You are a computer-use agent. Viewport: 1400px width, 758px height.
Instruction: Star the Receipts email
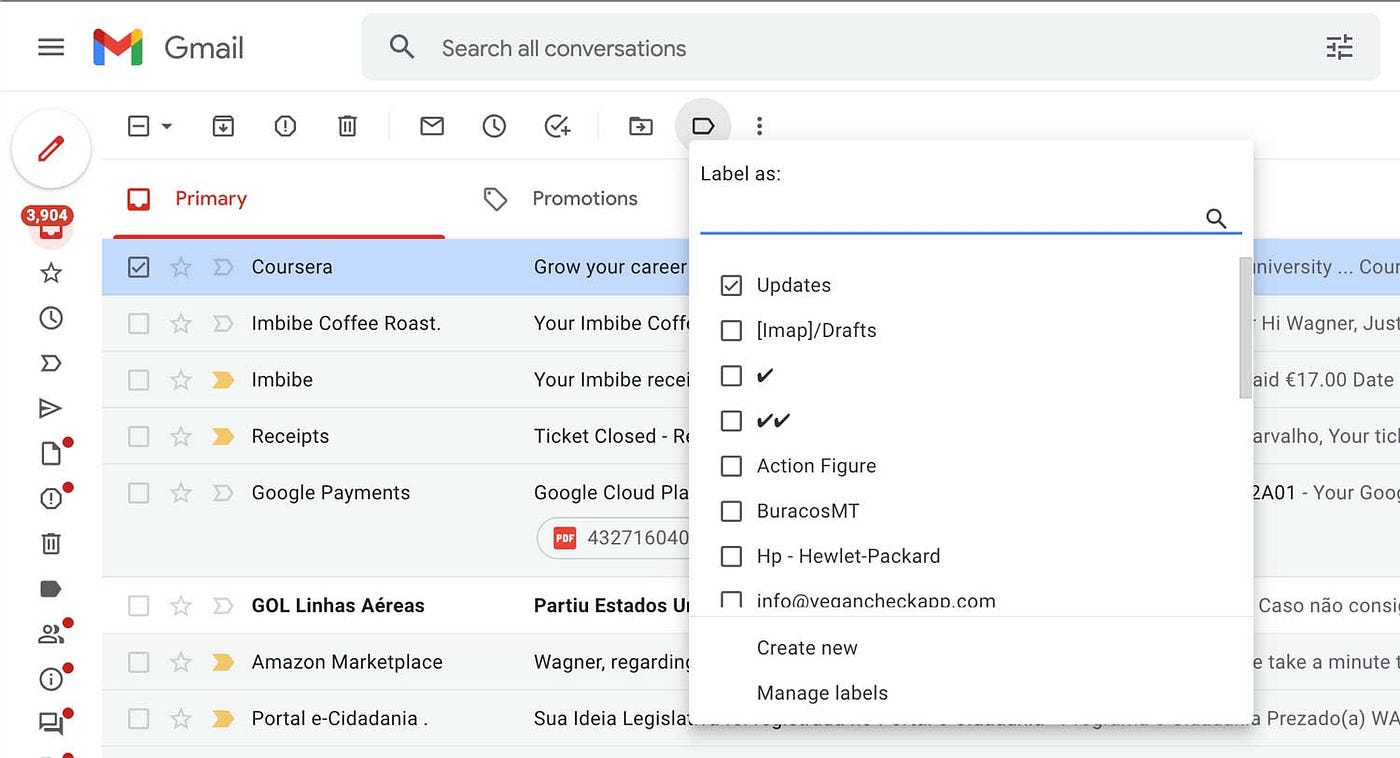180,436
